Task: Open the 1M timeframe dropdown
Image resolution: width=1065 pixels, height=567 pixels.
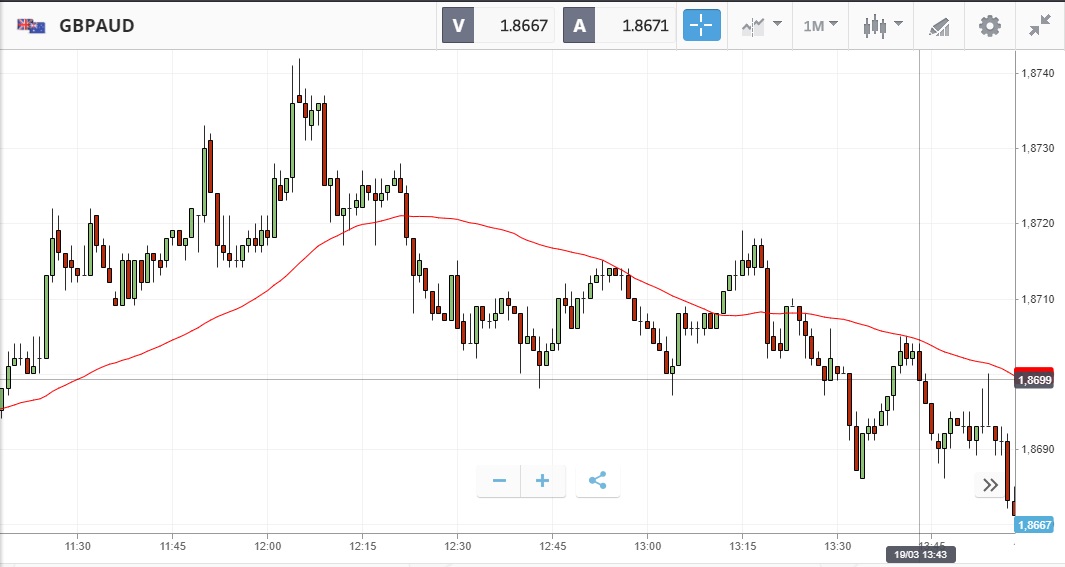Action: point(821,25)
